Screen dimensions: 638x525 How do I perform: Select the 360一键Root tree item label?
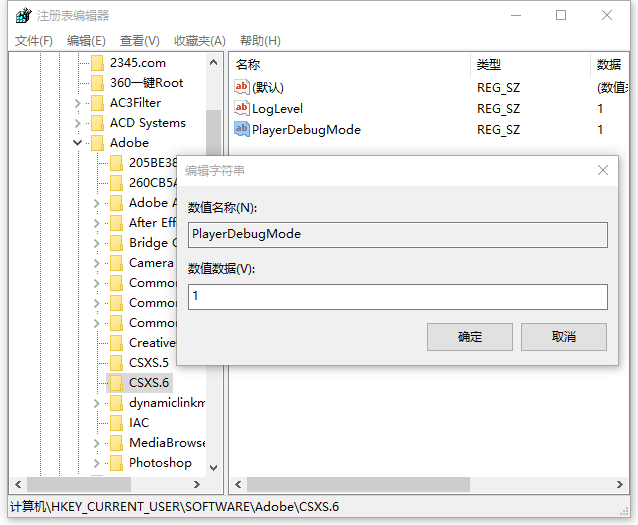coord(146,83)
